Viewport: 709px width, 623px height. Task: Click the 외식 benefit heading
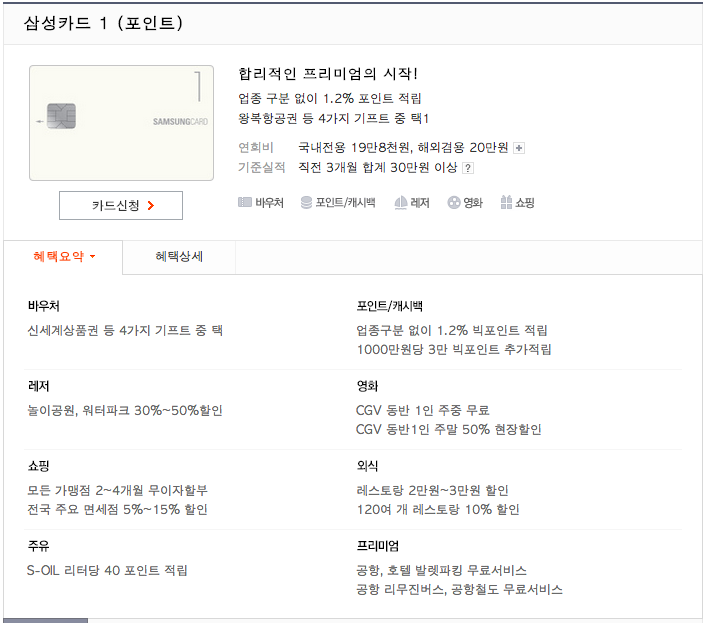367,466
